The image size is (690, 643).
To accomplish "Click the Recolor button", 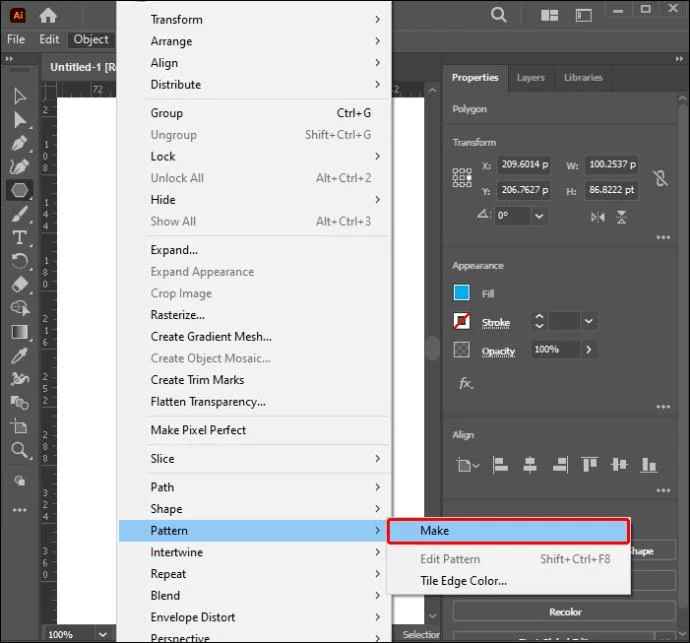I will tap(565, 612).
